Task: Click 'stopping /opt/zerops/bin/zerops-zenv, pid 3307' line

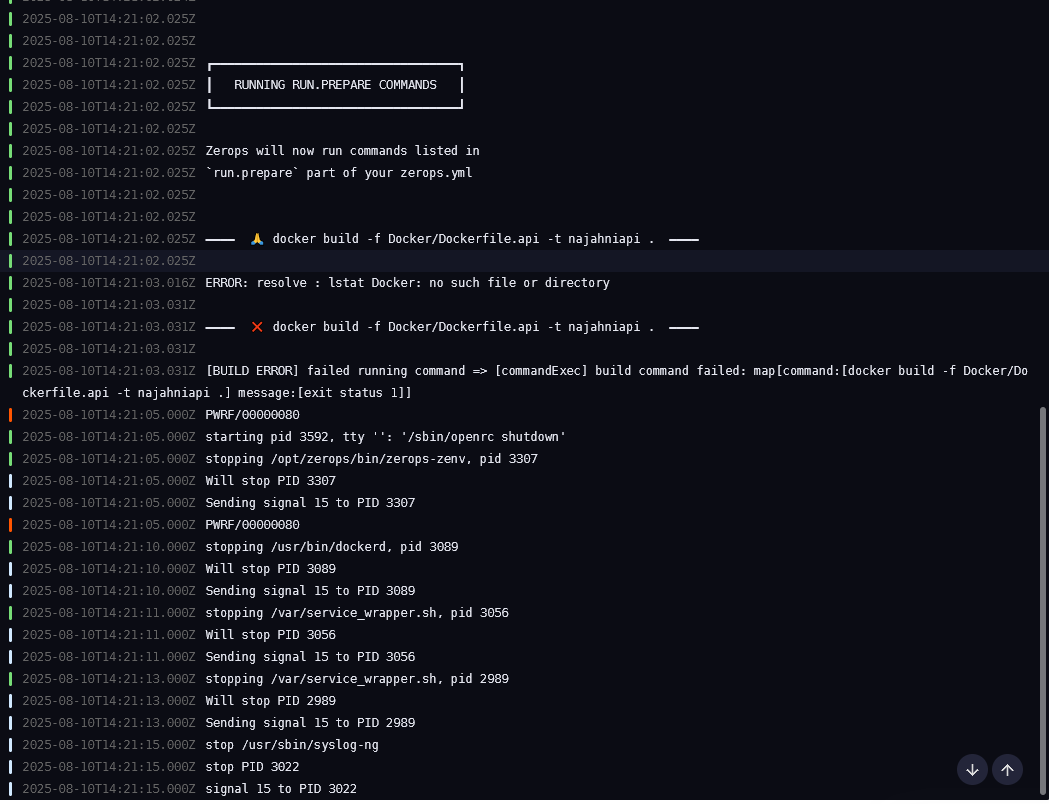Action: point(371,459)
